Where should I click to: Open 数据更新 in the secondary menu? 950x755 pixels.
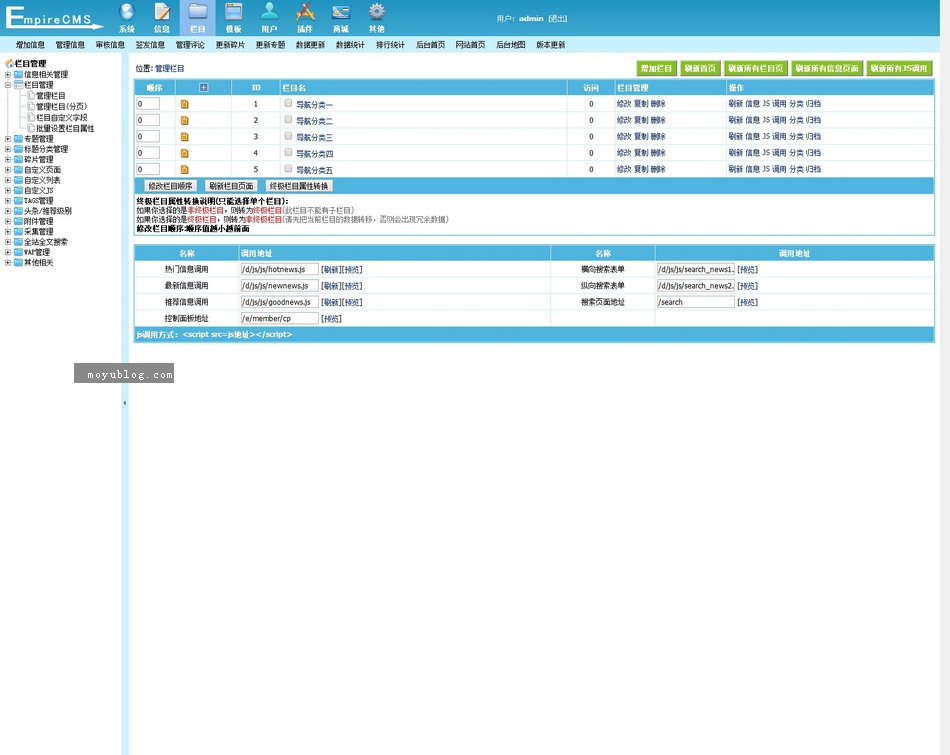[310, 45]
